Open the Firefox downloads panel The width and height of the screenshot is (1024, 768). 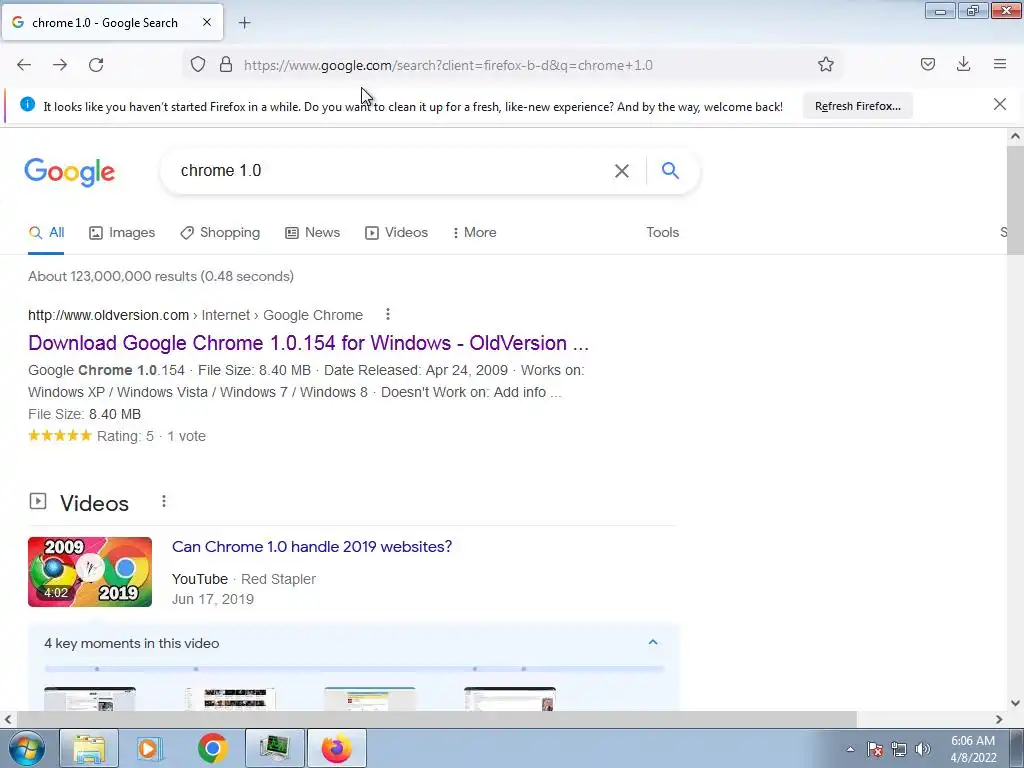pos(963,64)
